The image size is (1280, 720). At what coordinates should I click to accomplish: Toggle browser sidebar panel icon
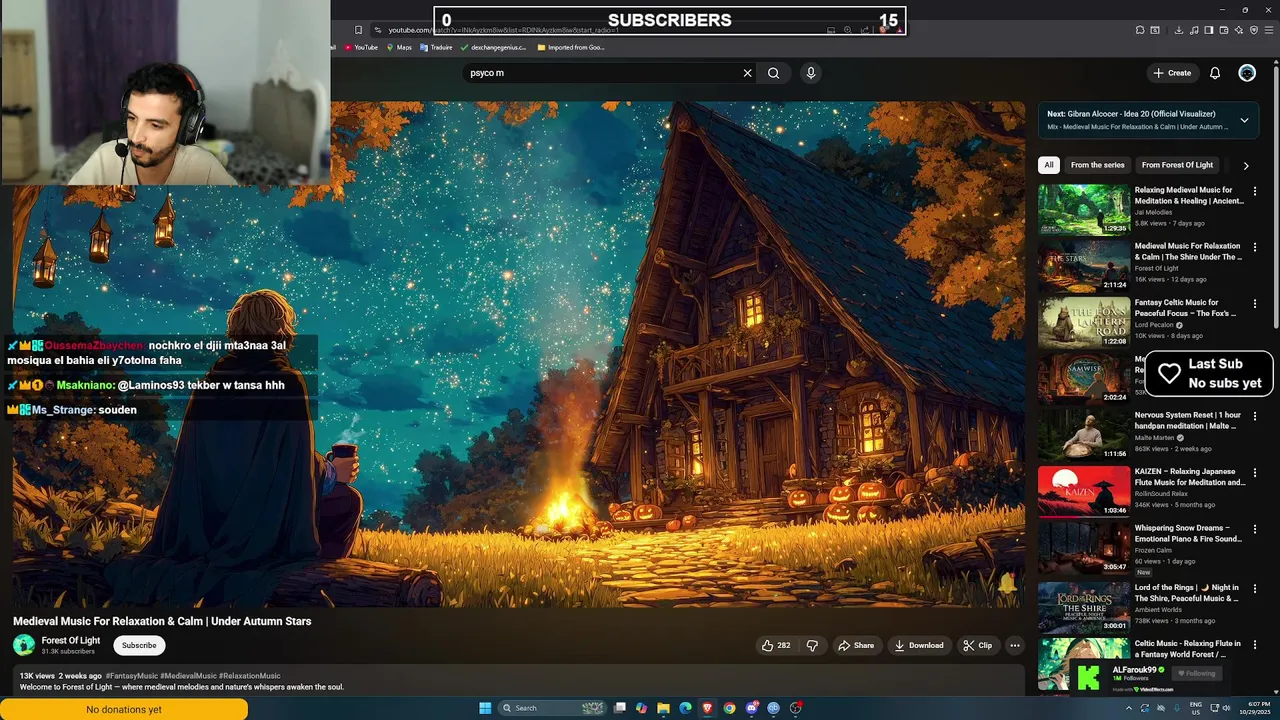tap(1209, 30)
